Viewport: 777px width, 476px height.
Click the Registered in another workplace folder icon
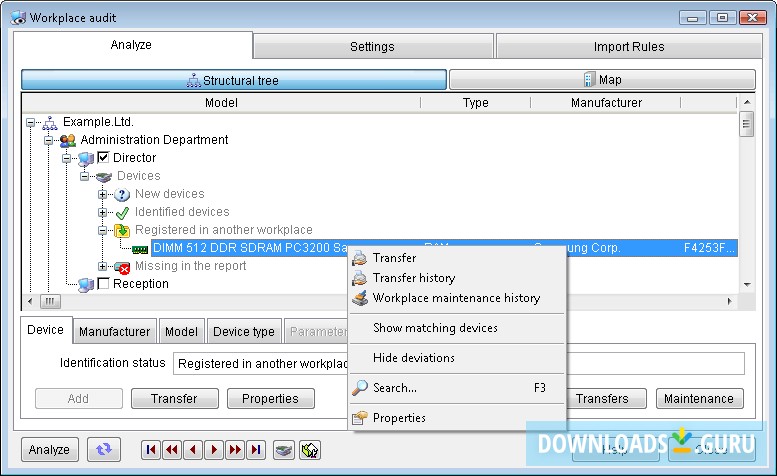pyautogui.click(x=122, y=231)
